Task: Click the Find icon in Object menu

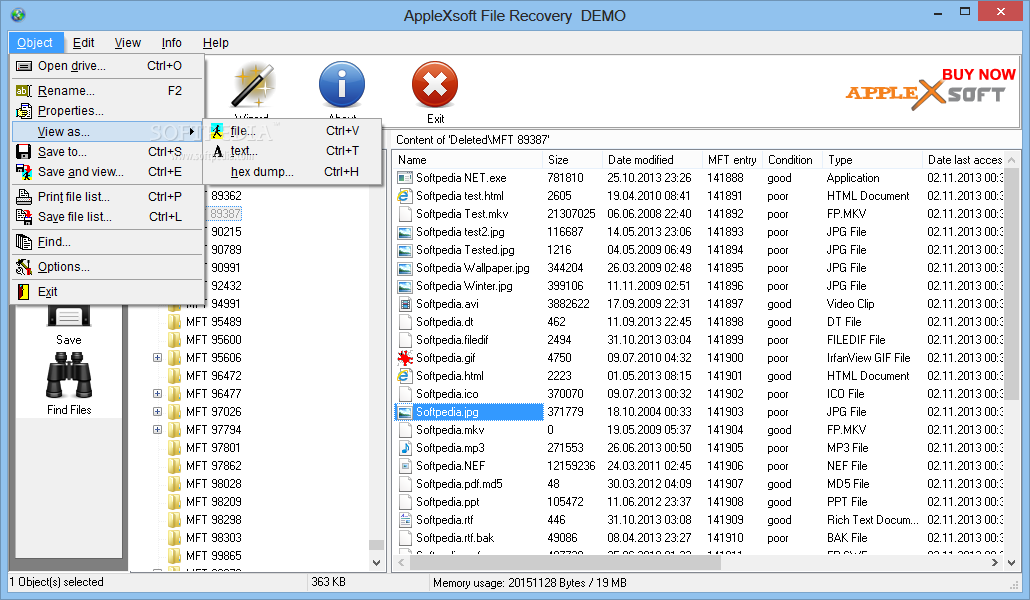Action: click(24, 242)
